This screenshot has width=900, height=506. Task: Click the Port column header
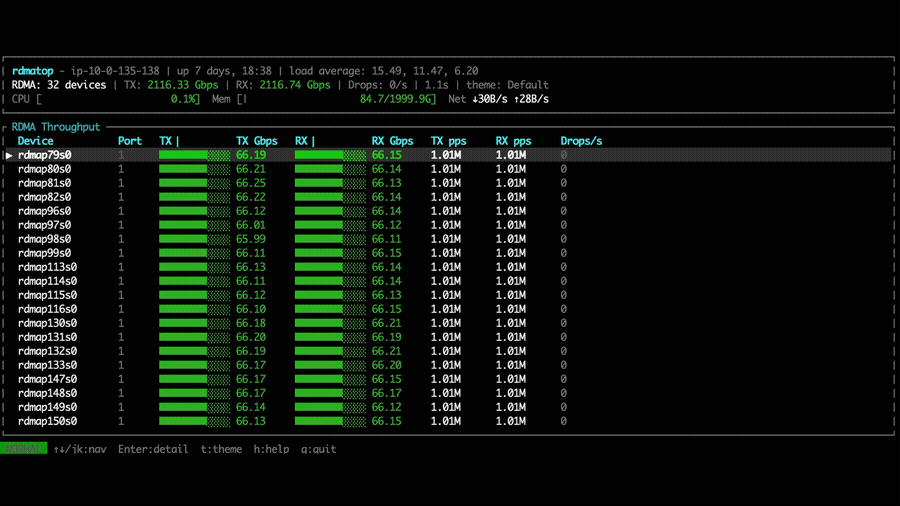click(x=130, y=141)
